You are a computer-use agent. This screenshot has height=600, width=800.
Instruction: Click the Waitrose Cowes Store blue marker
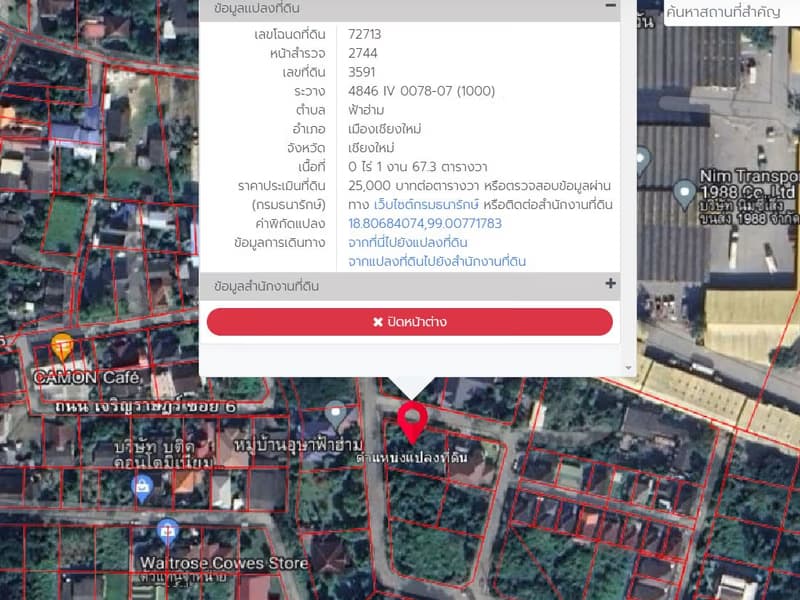167,533
